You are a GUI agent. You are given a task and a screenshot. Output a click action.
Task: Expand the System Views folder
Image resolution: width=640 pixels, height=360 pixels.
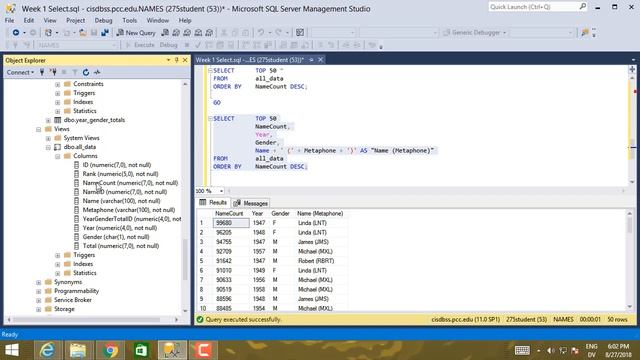(x=48, y=138)
